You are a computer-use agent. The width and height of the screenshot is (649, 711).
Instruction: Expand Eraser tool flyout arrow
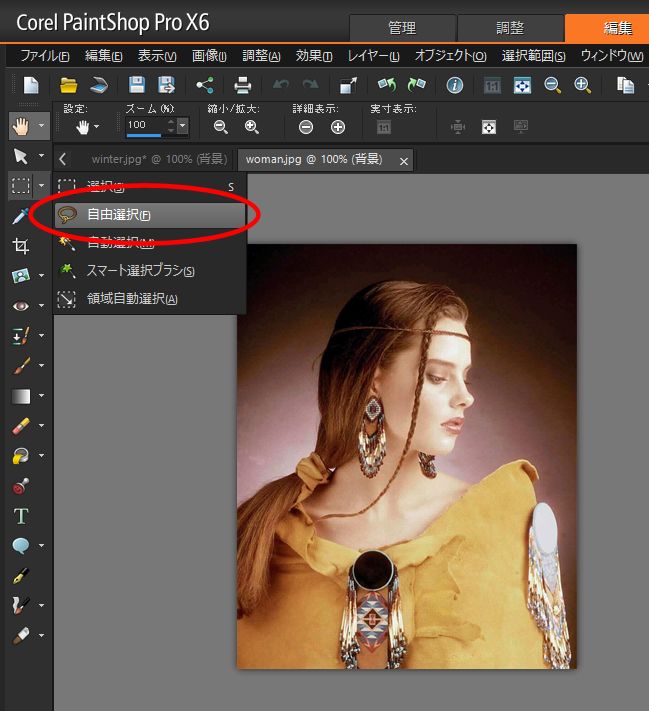point(41,425)
